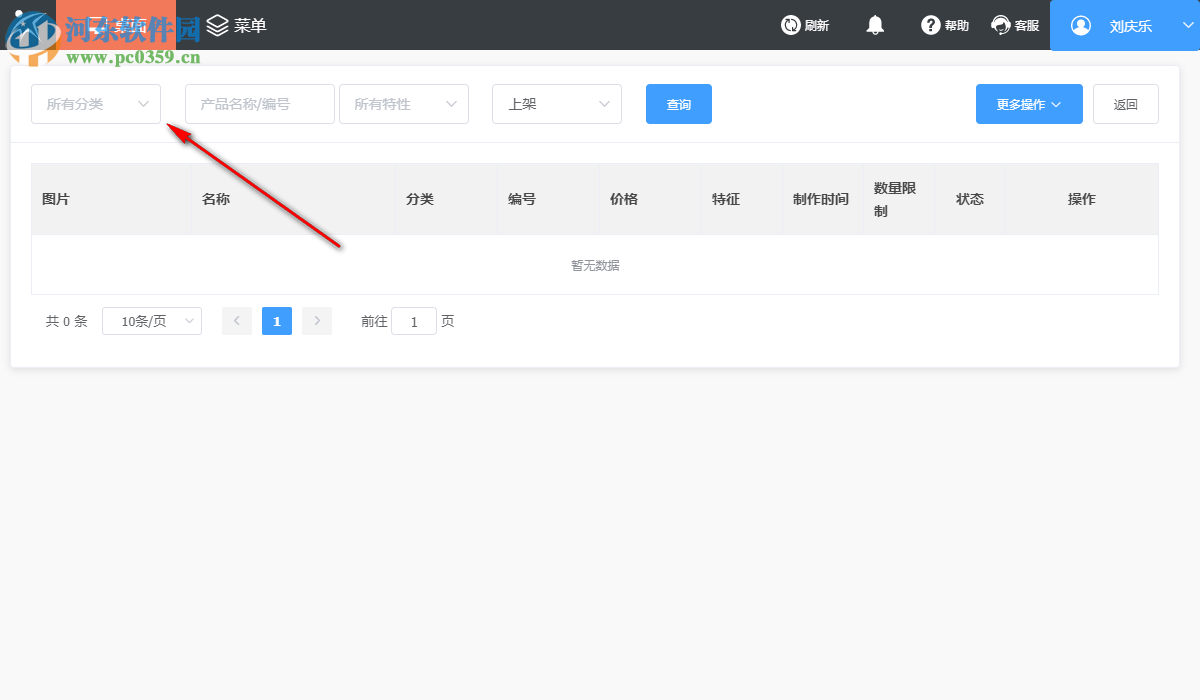The height and width of the screenshot is (700, 1200).
Task: Open the 菜单 menu
Action: (248, 25)
